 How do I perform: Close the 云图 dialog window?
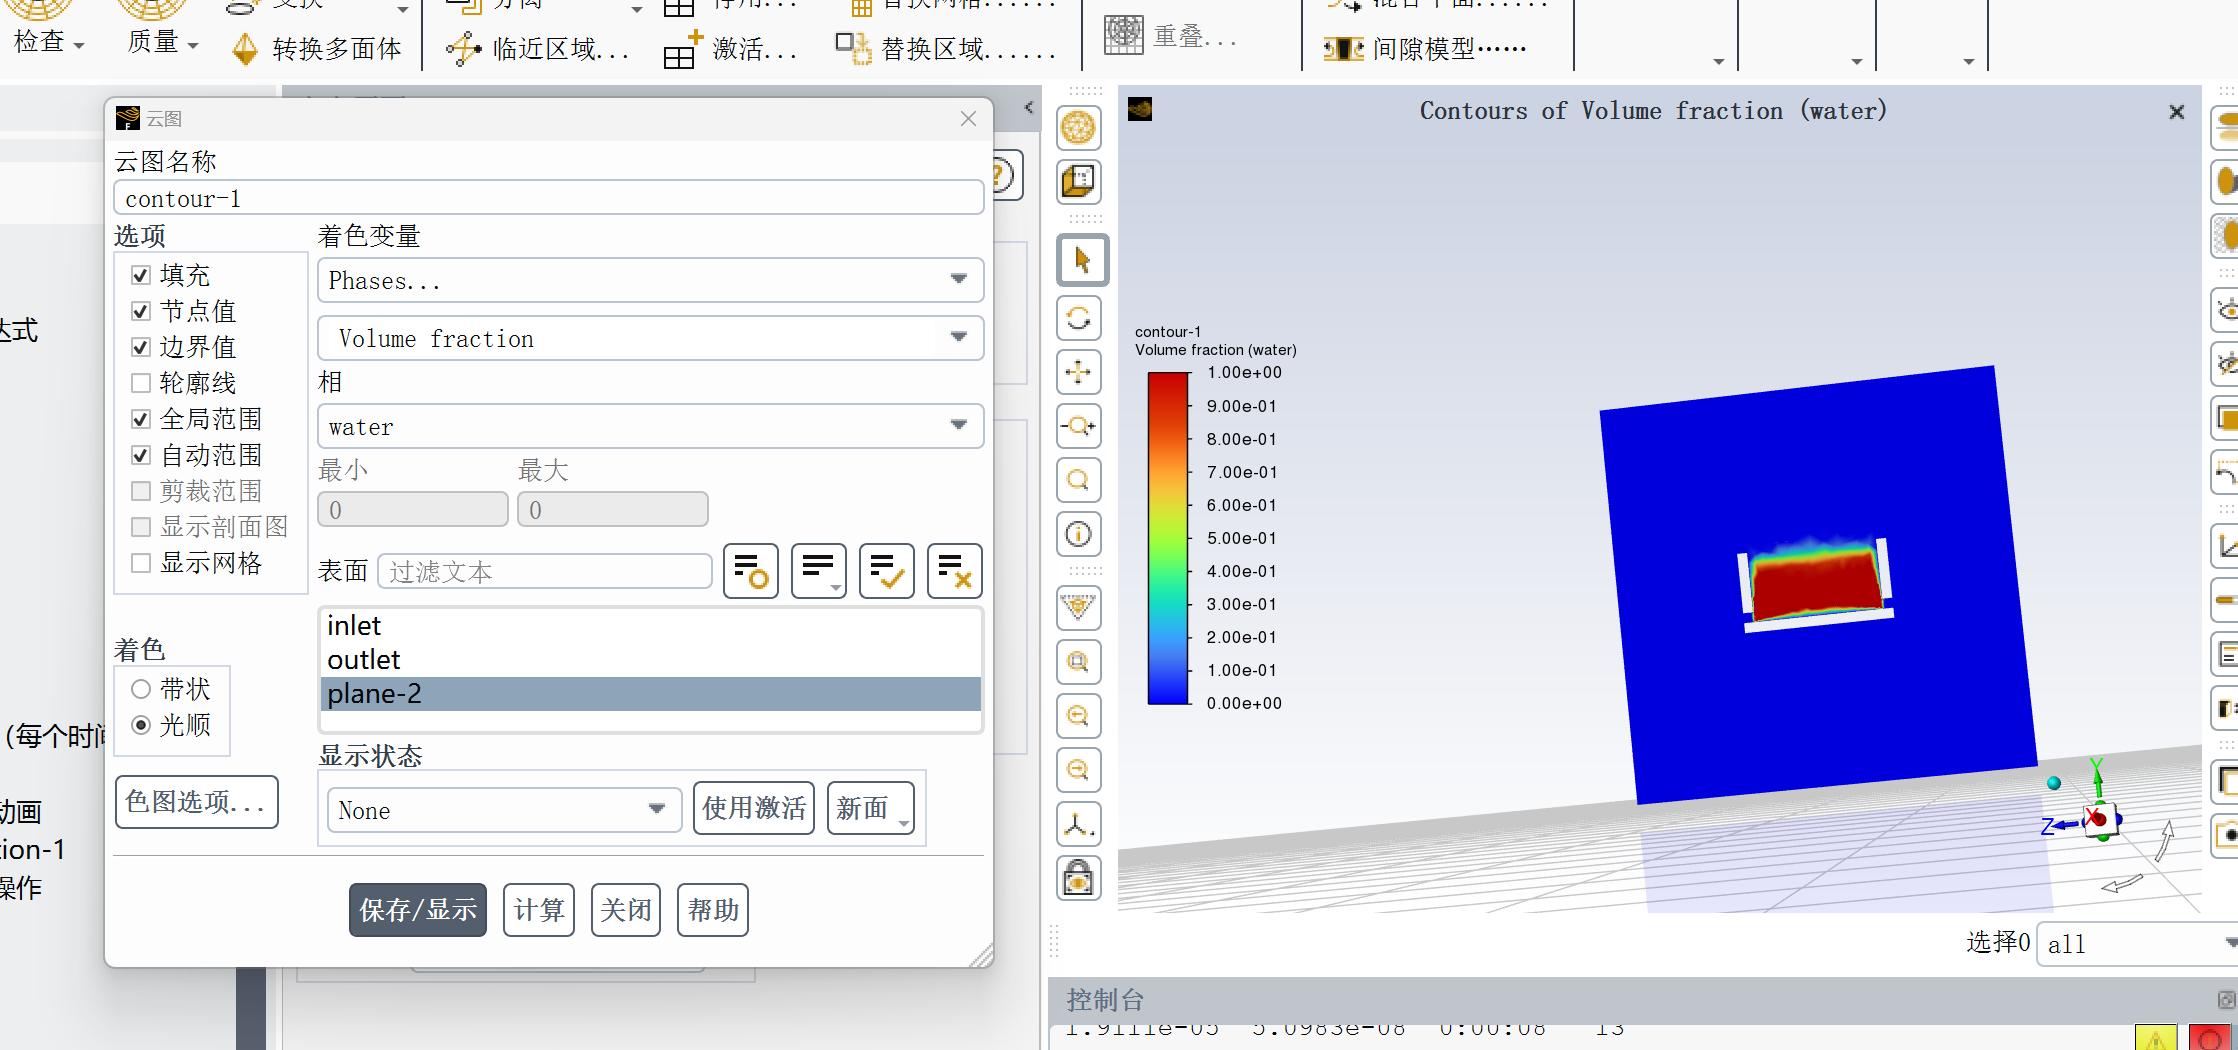click(x=968, y=119)
